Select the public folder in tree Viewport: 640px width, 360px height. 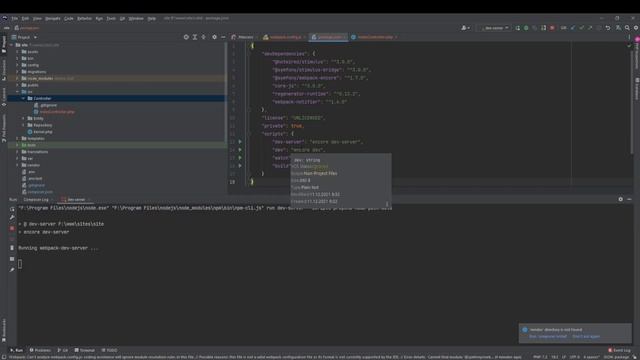pos(33,85)
